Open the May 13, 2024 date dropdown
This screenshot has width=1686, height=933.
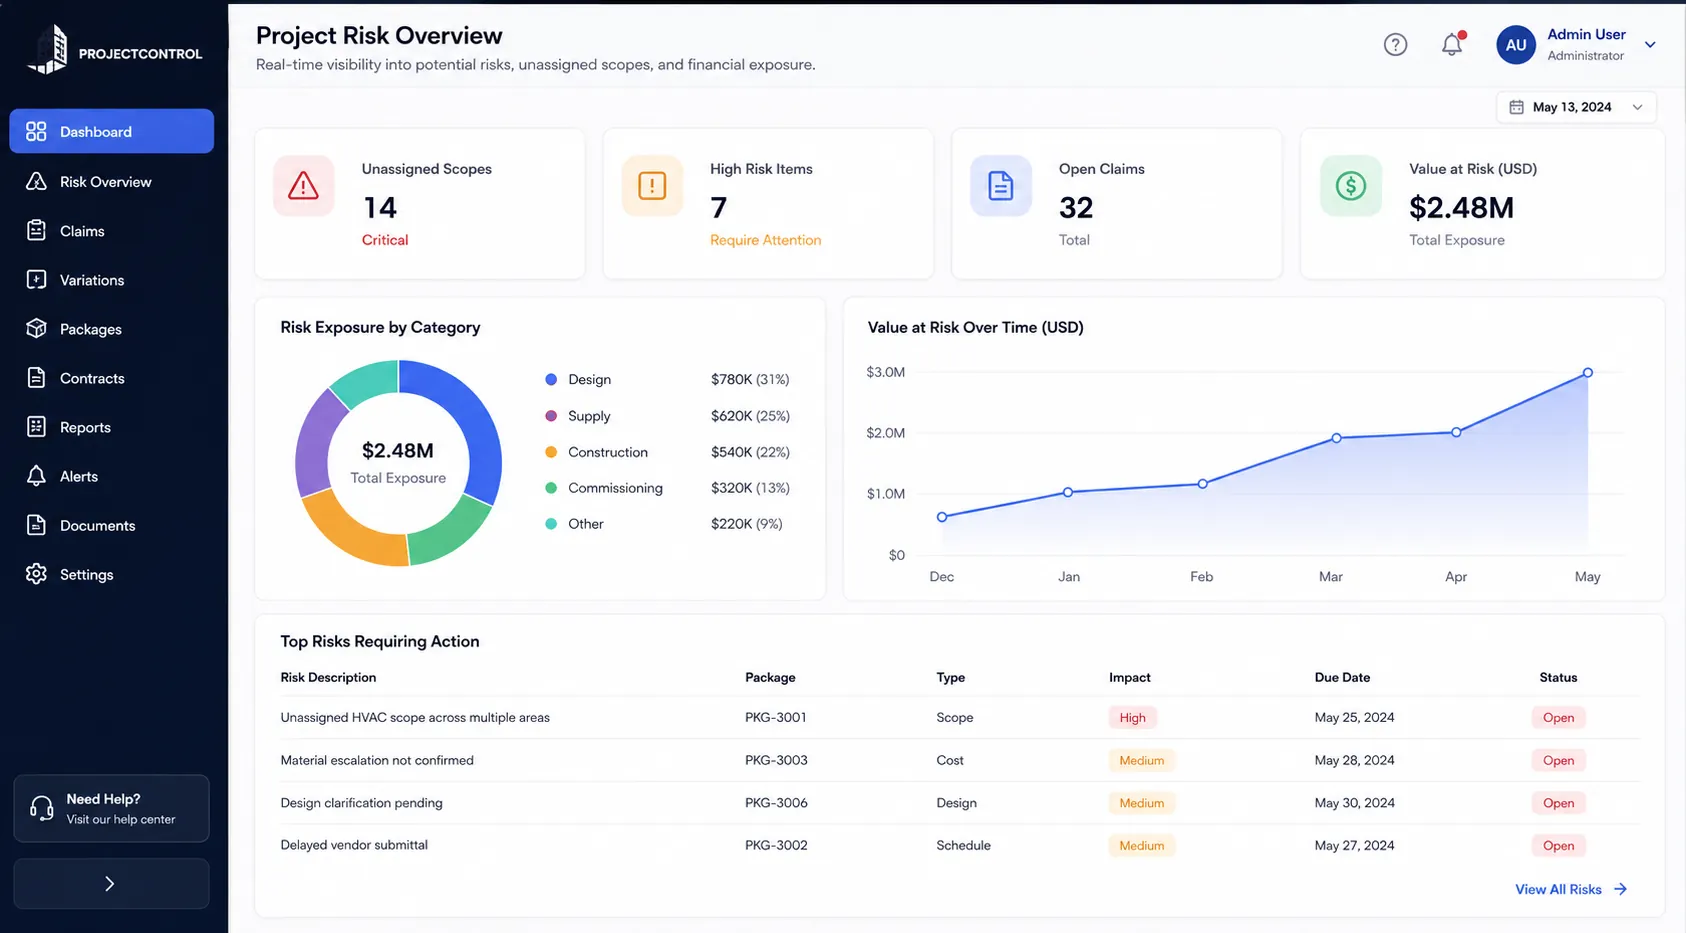pyautogui.click(x=1576, y=107)
